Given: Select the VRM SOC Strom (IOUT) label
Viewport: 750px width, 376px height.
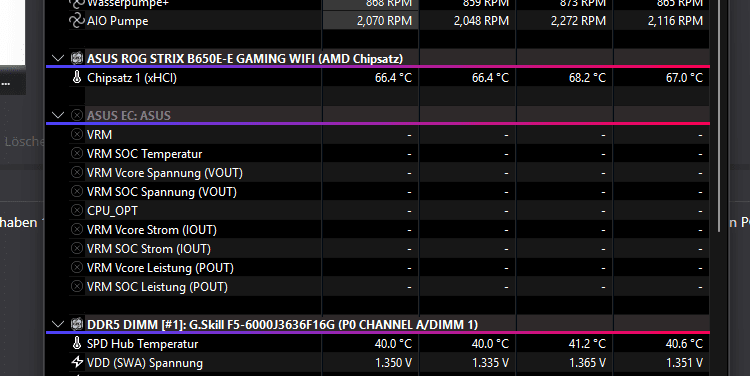Looking at the screenshot, I should [x=149, y=249].
